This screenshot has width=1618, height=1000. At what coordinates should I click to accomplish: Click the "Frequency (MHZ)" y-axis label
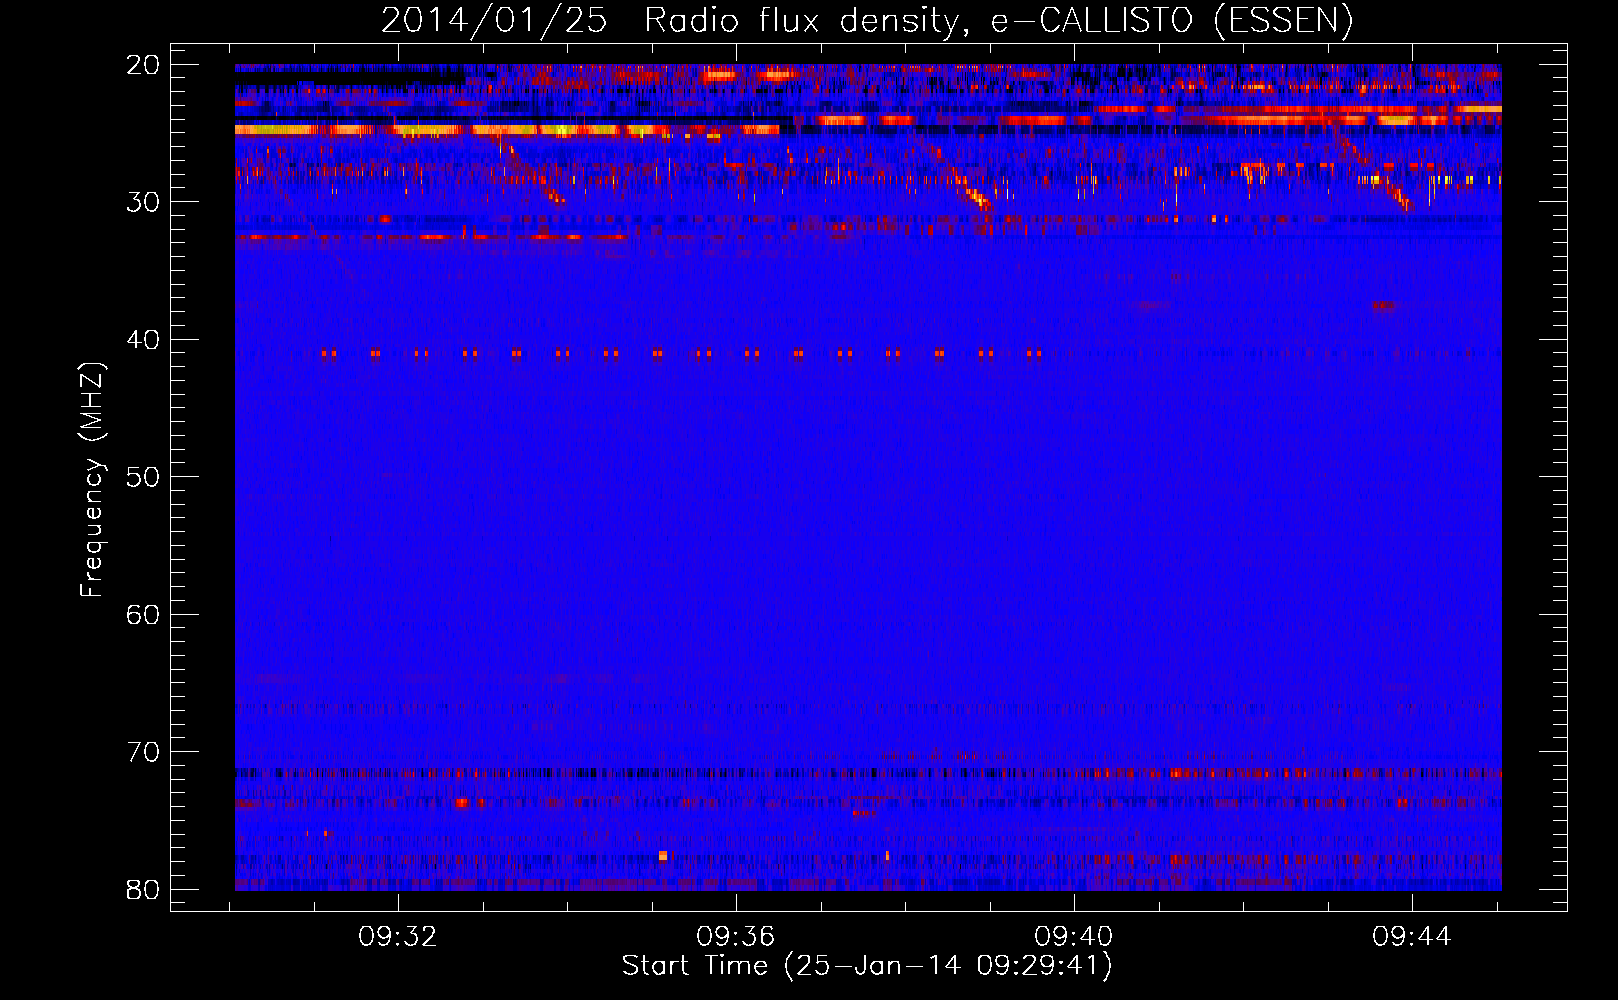[92, 480]
